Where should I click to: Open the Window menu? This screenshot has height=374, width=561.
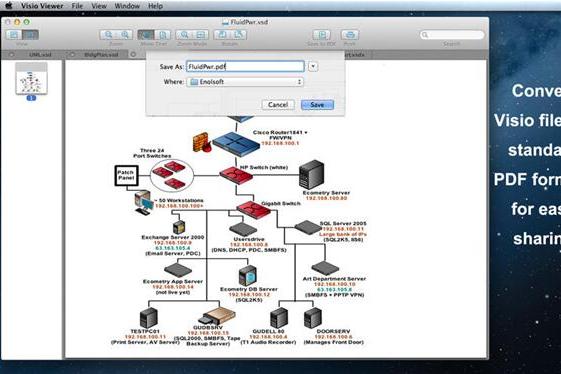click(127, 6)
